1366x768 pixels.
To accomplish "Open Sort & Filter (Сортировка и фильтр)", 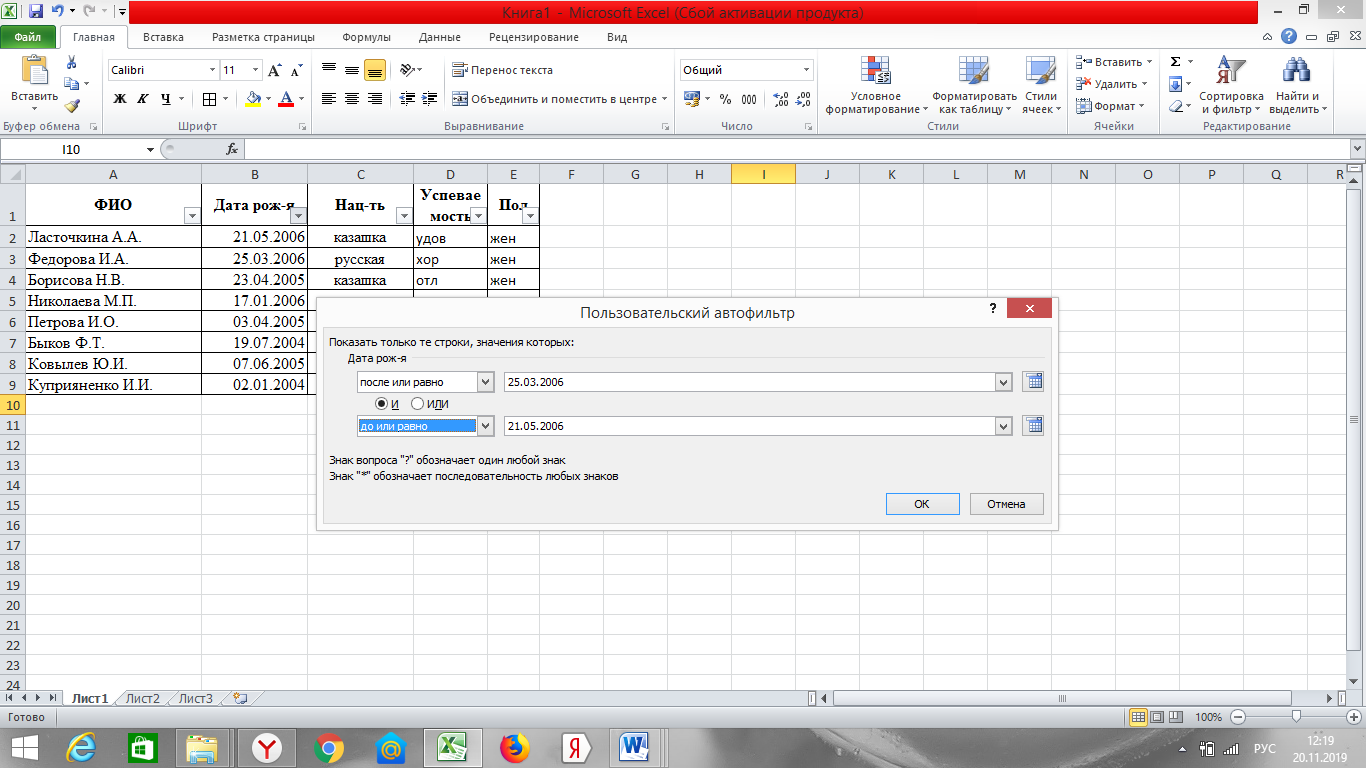I will point(1231,86).
